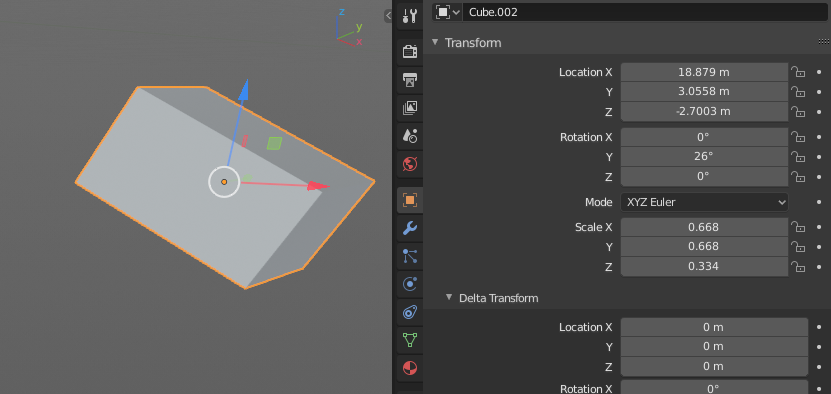This screenshot has width=831, height=394.
Task: Animate Scale X using its dot
Action: click(819, 227)
